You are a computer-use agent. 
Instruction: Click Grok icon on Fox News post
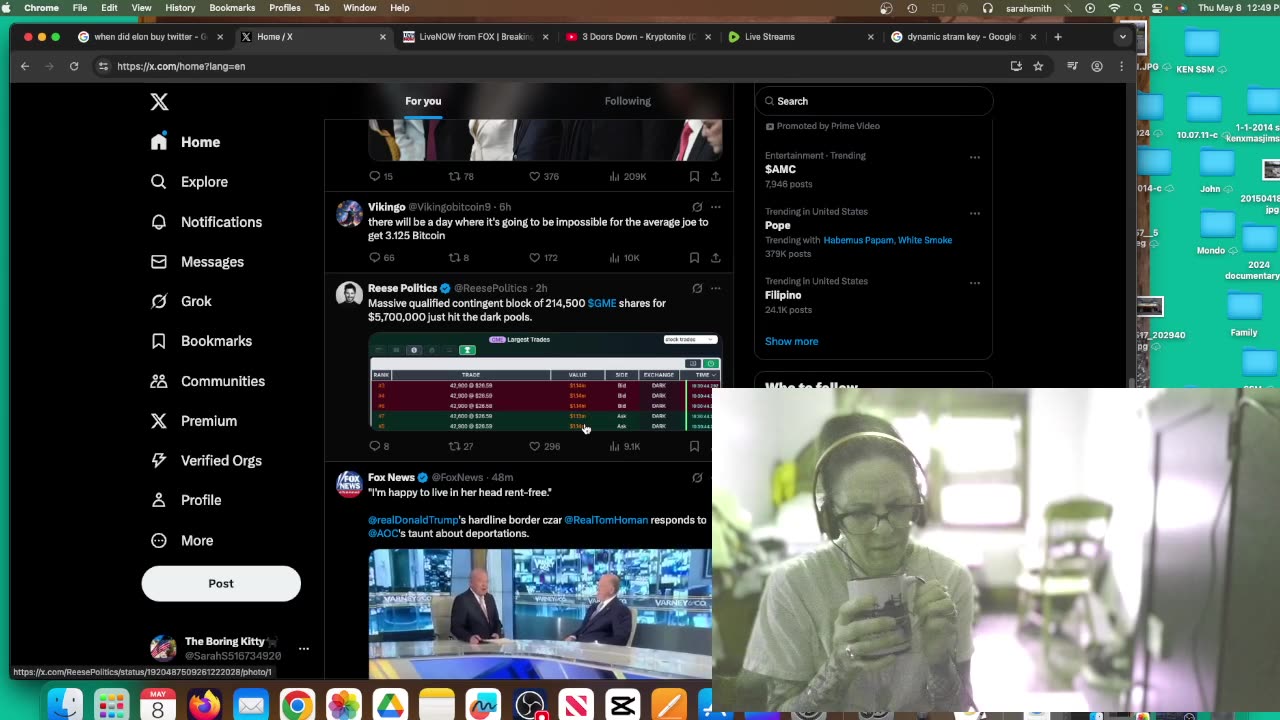click(x=697, y=478)
